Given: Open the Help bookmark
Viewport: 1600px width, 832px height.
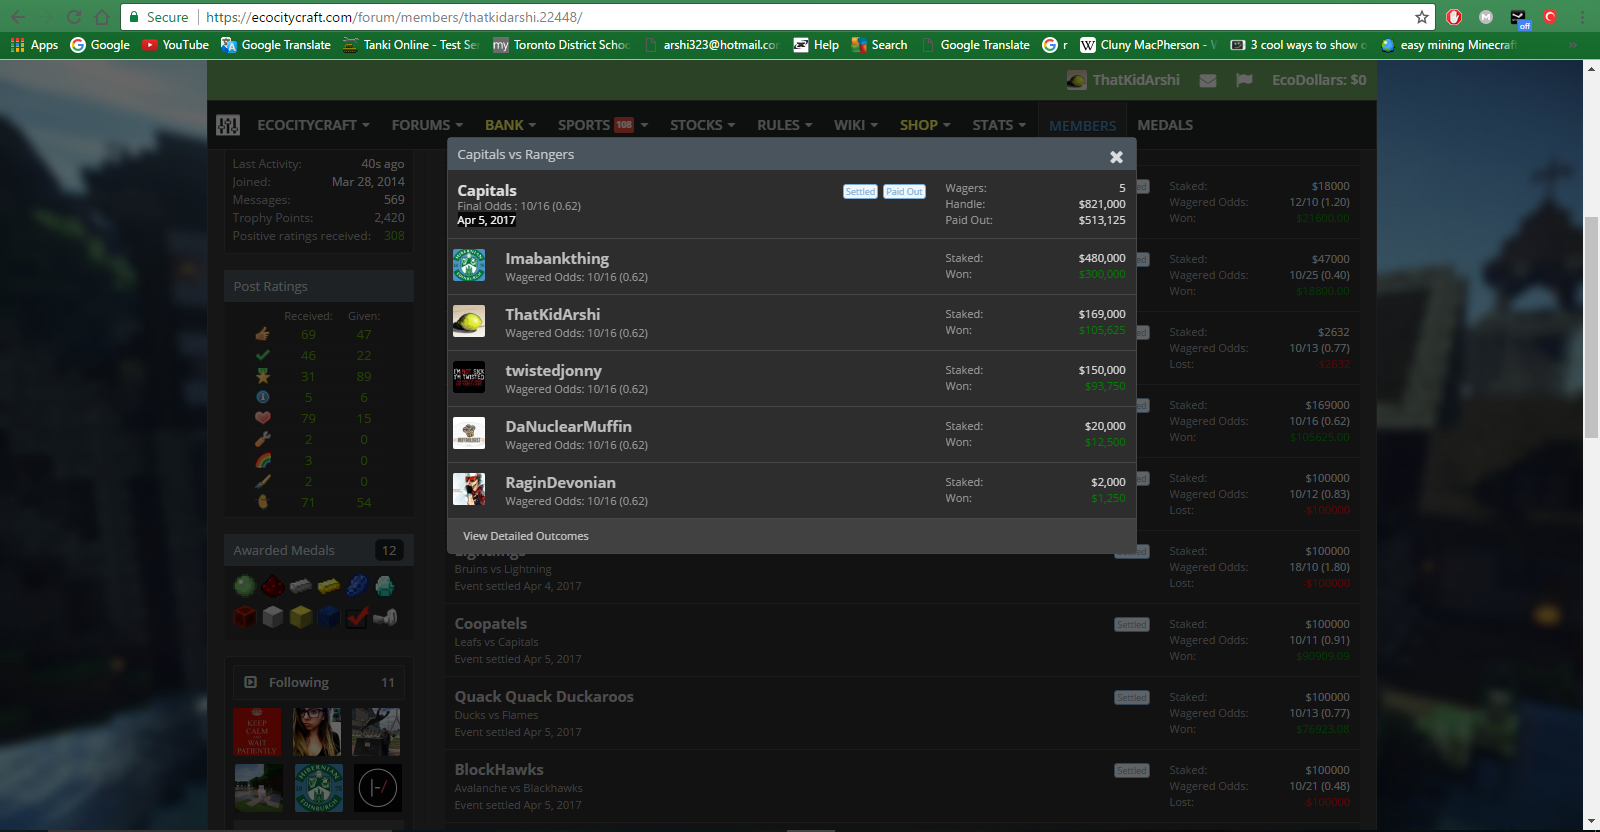Looking at the screenshot, I should (x=816, y=45).
